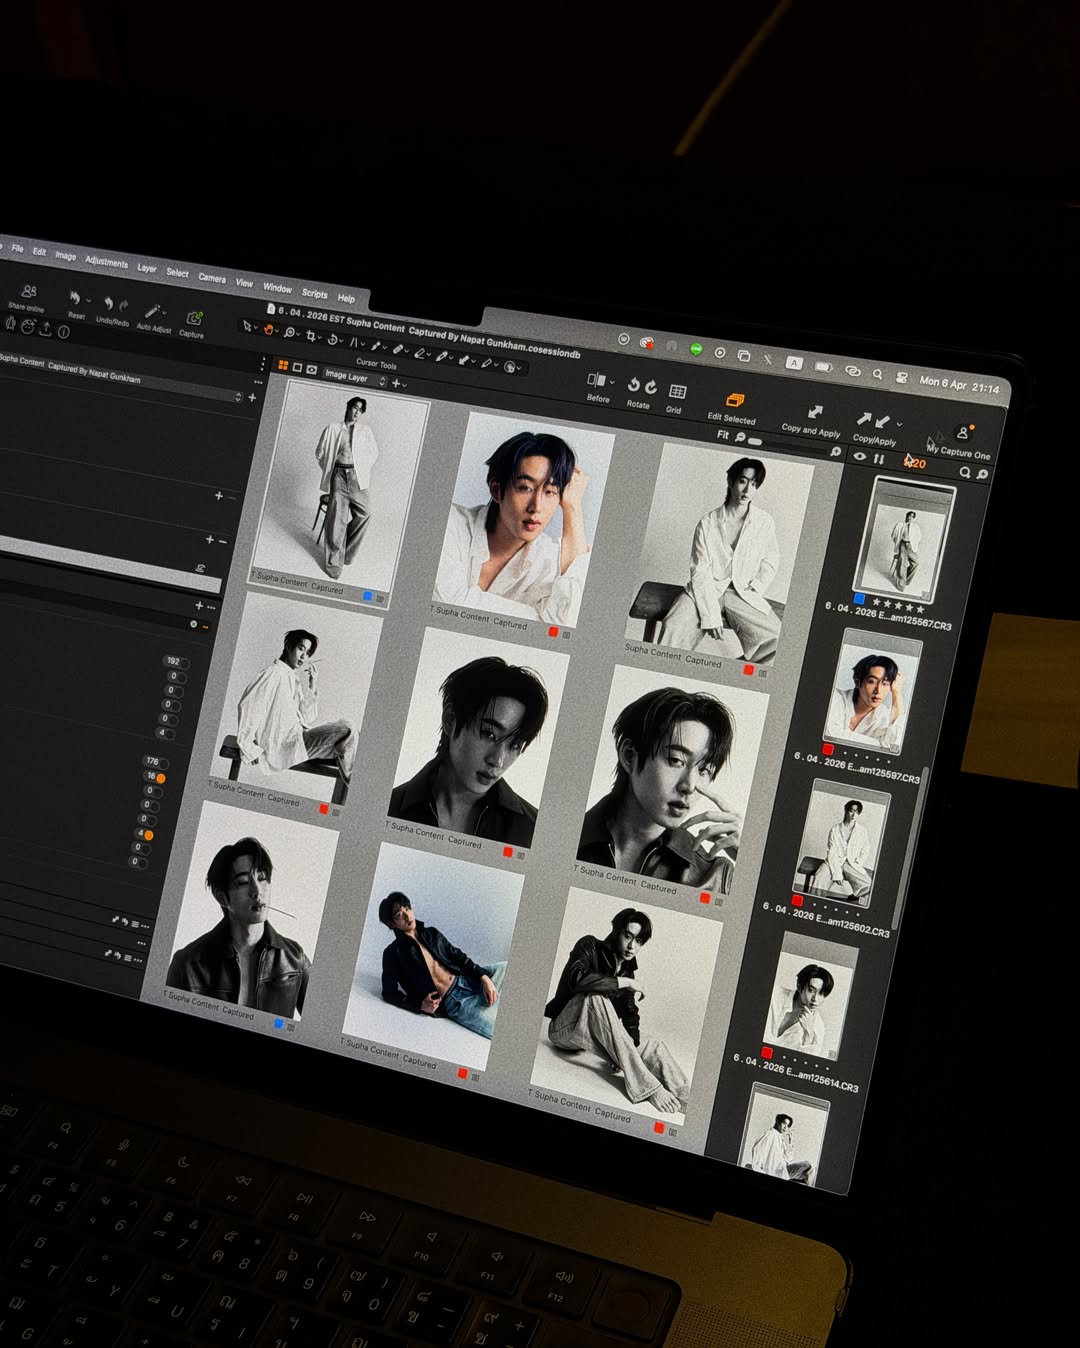Choose the Select pointer cursor tool
The height and width of the screenshot is (1348, 1080).
point(247,326)
